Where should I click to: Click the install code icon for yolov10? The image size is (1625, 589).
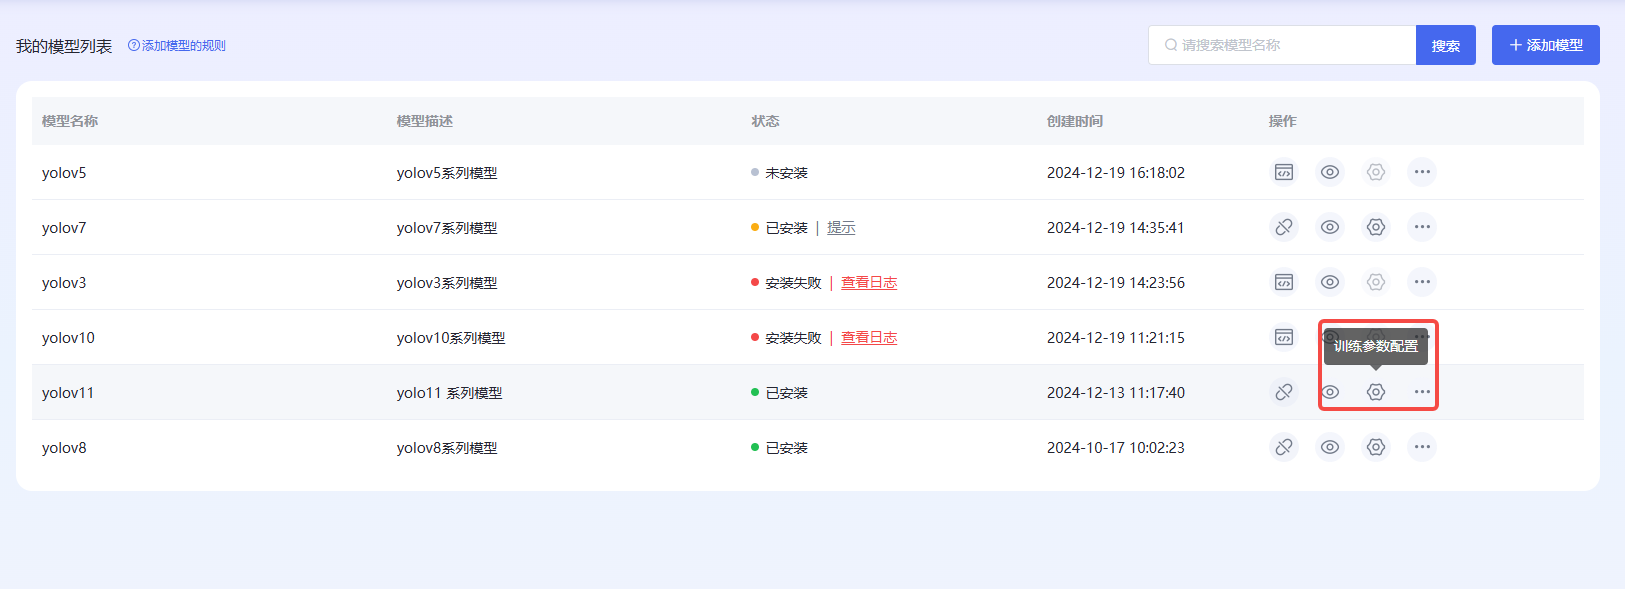pos(1284,337)
